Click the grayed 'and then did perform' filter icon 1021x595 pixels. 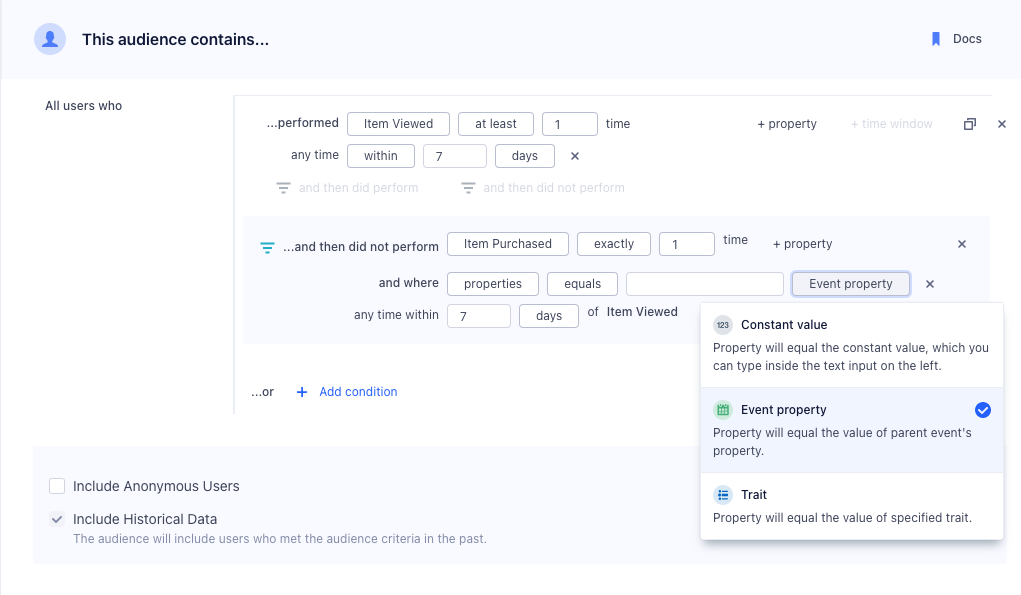pyautogui.click(x=281, y=187)
